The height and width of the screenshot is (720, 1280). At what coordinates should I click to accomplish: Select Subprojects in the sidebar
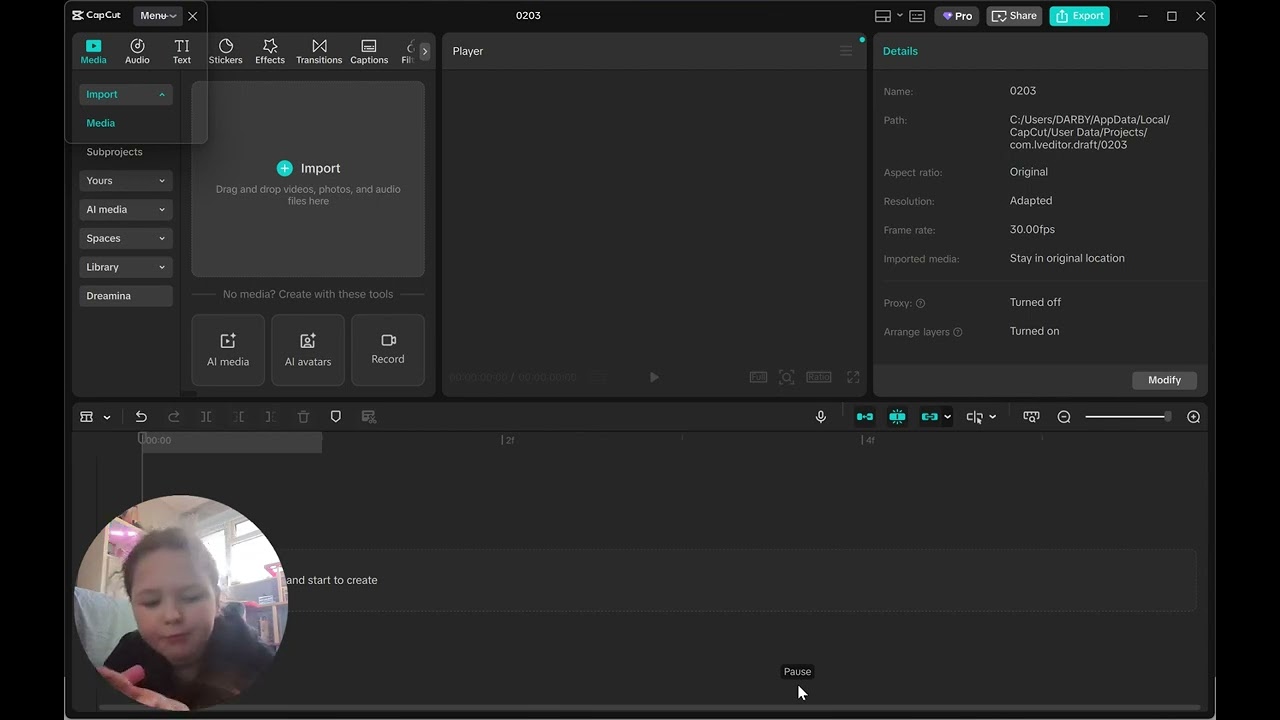click(x=114, y=152)
